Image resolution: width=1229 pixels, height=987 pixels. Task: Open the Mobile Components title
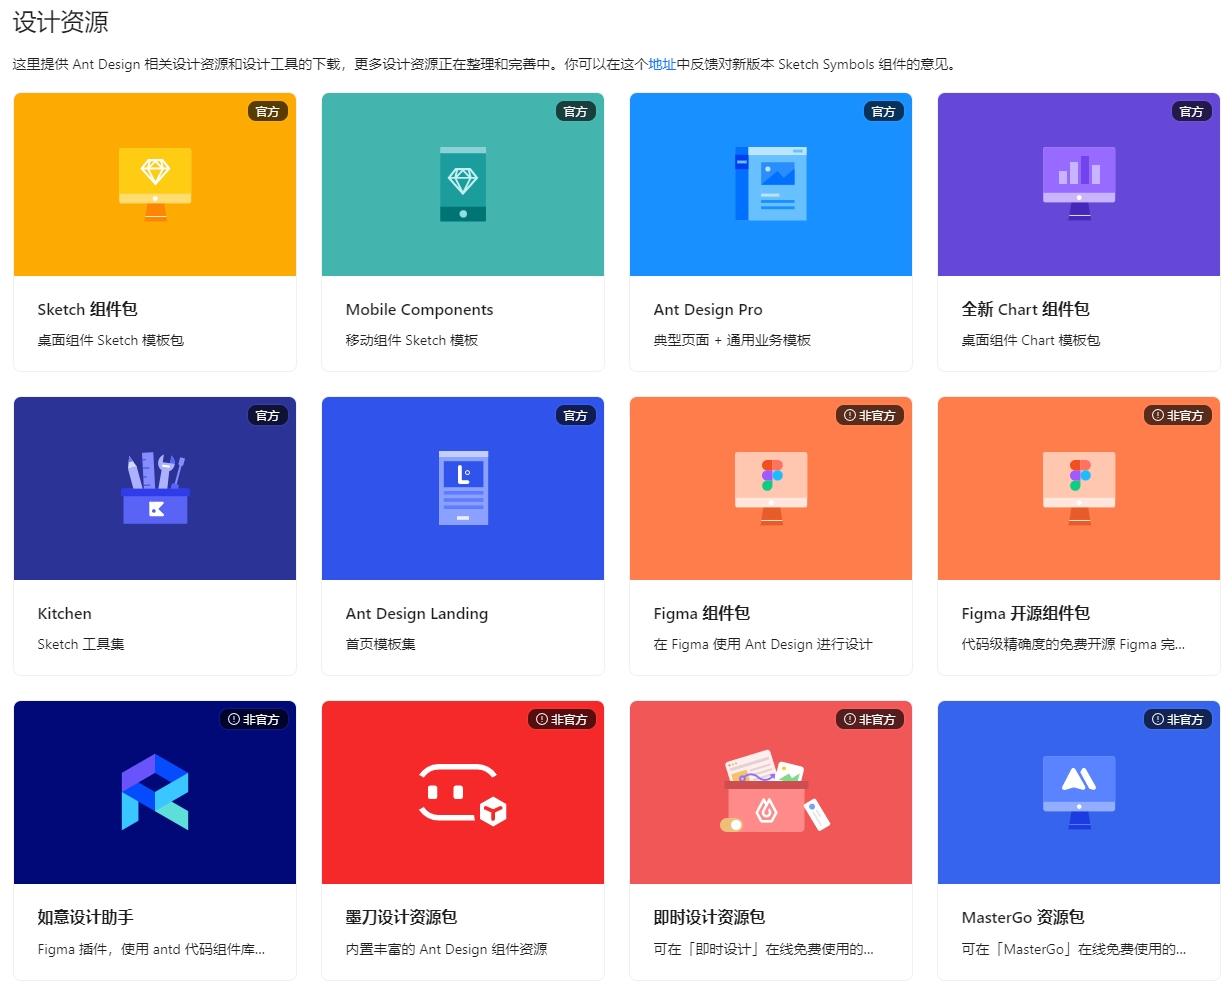click(x=420, y=309)
